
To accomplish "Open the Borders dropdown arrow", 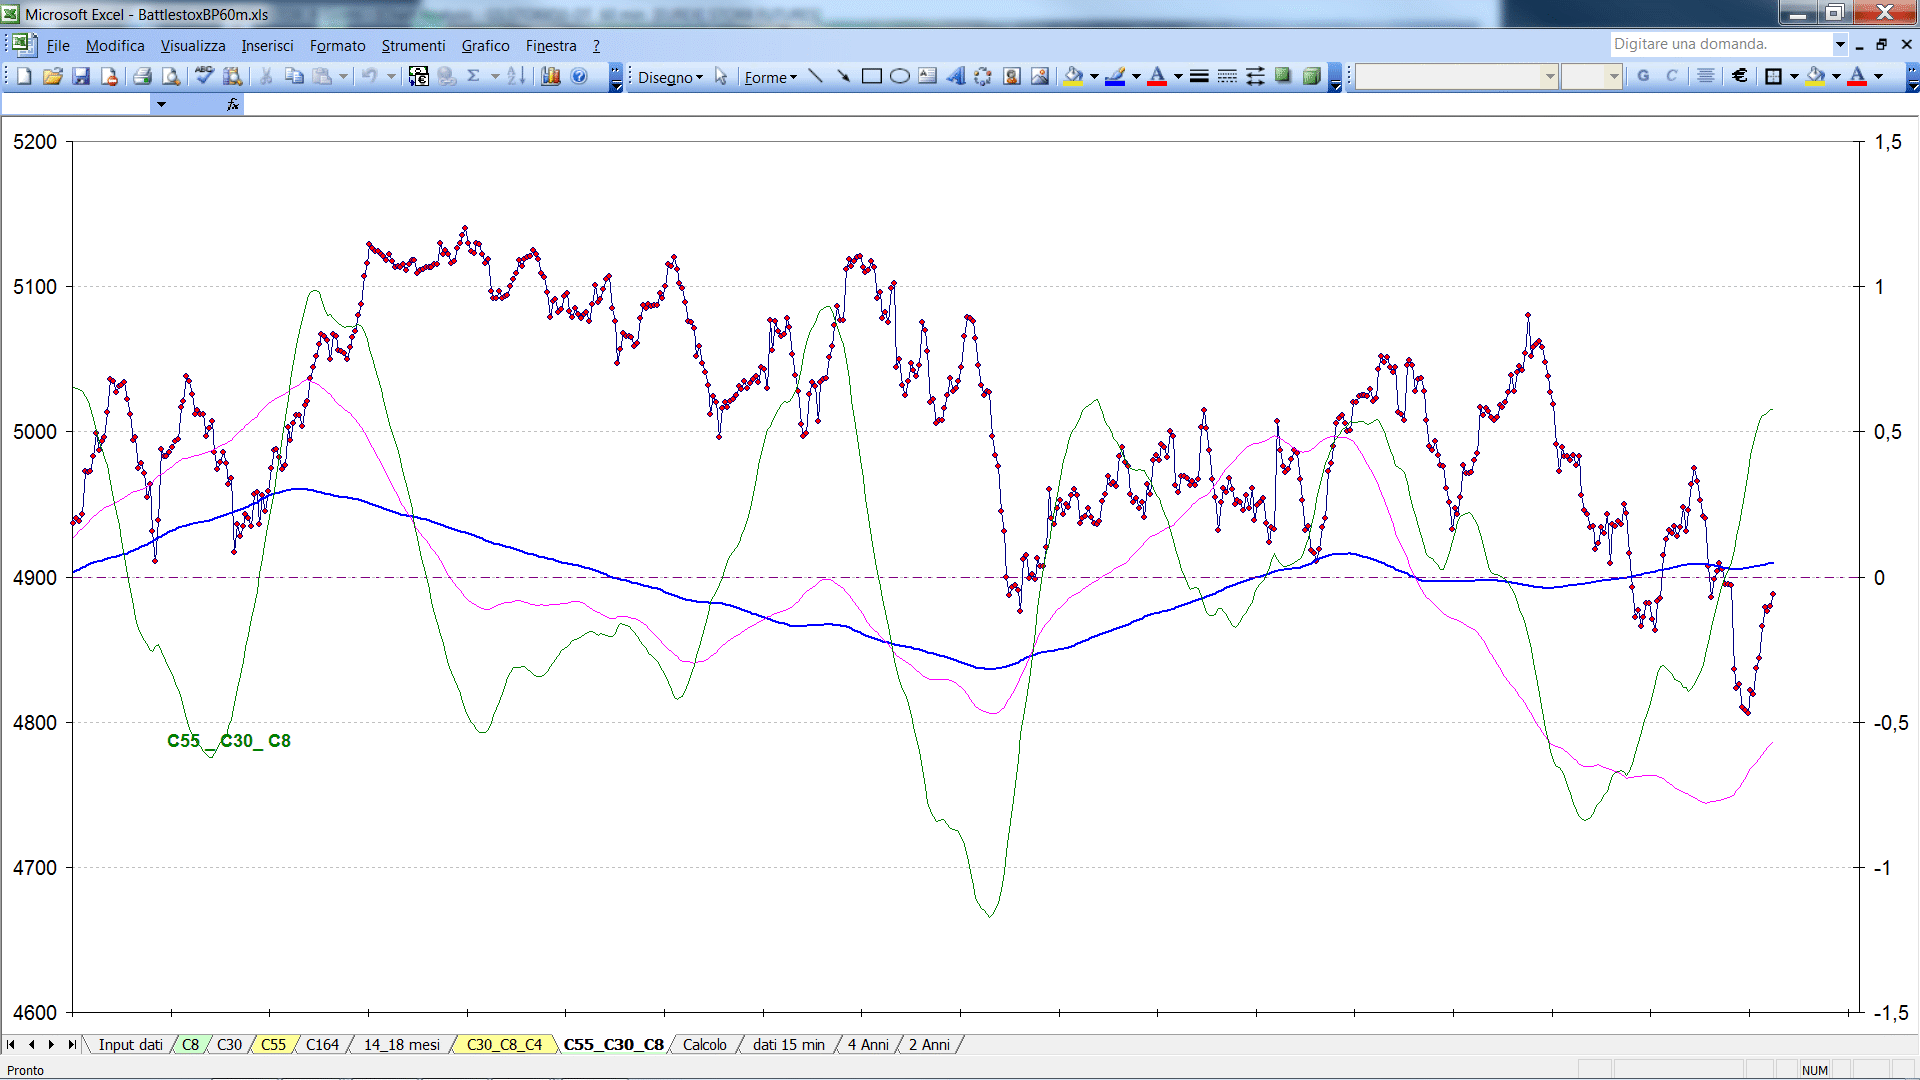I will [x=1794, y=76].
